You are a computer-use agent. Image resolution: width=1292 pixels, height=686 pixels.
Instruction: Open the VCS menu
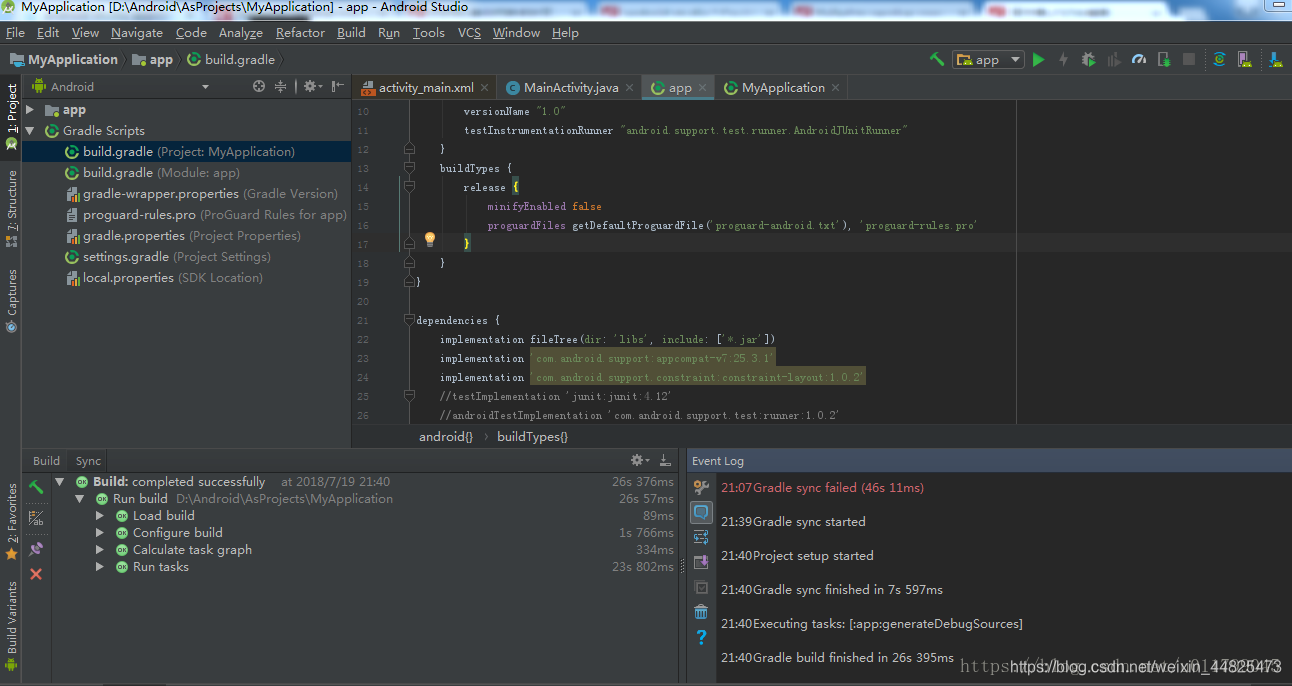469,33
